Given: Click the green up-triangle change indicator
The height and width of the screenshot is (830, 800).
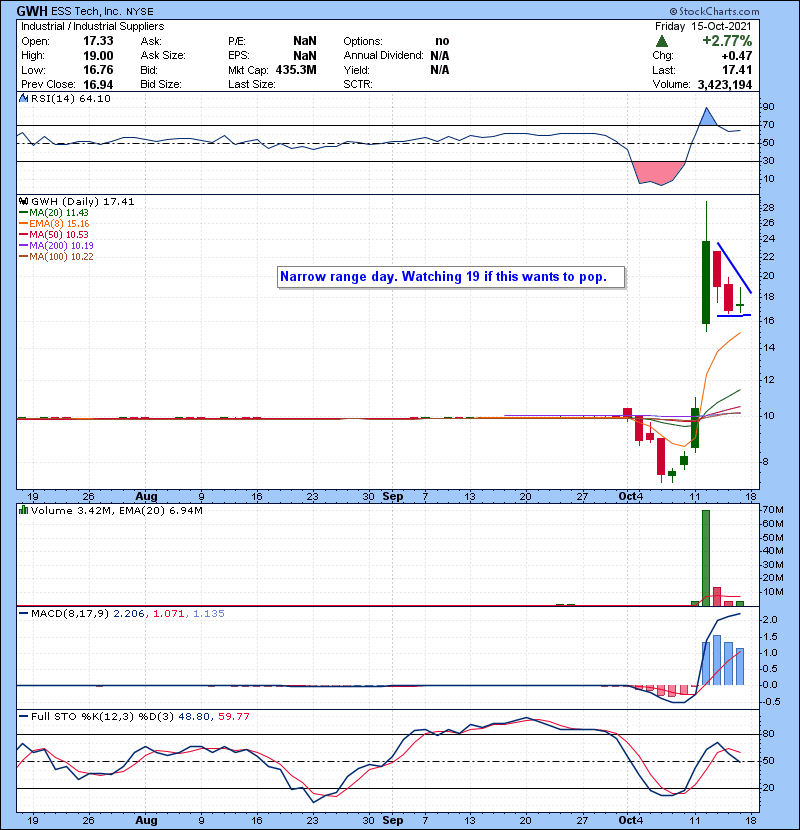Looking at the screenshot, I should click(662, 41).
